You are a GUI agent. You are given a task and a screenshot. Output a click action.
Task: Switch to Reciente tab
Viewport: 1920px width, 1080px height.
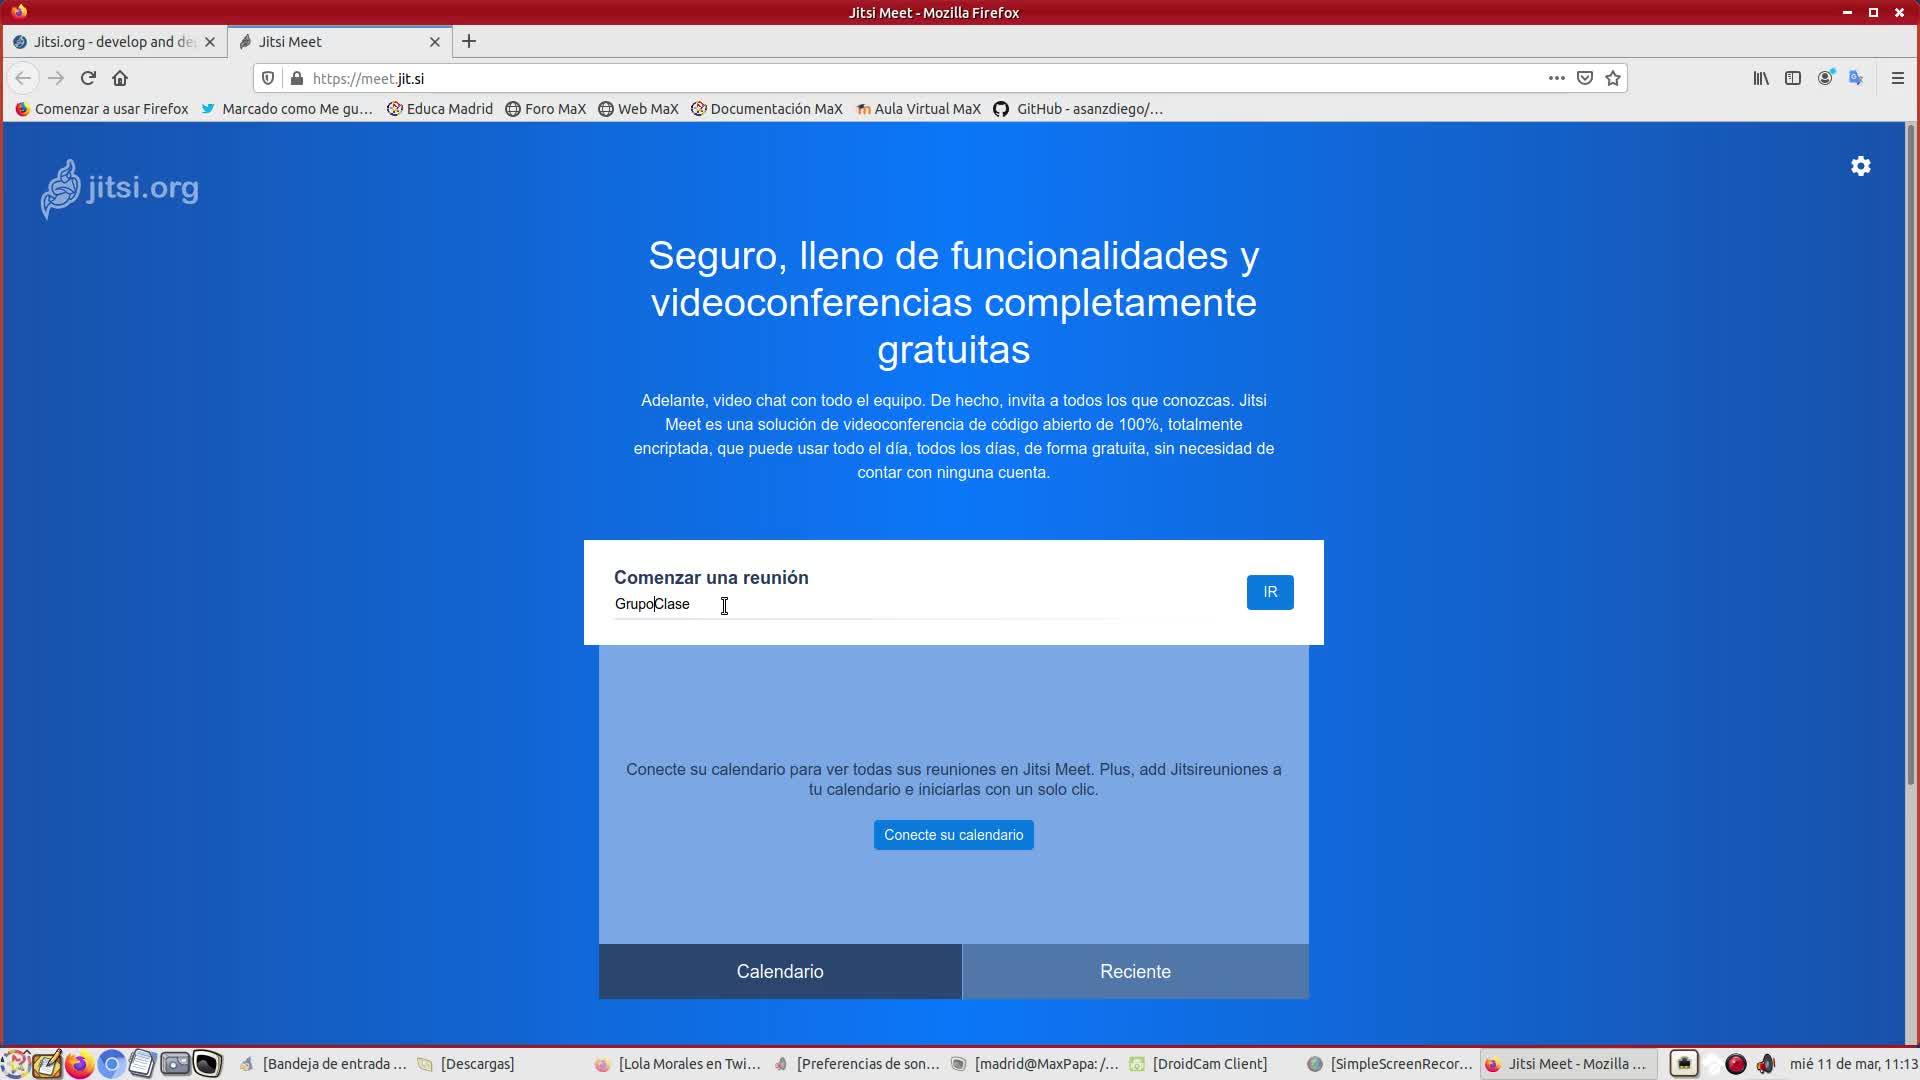[x=1135, y=972]
